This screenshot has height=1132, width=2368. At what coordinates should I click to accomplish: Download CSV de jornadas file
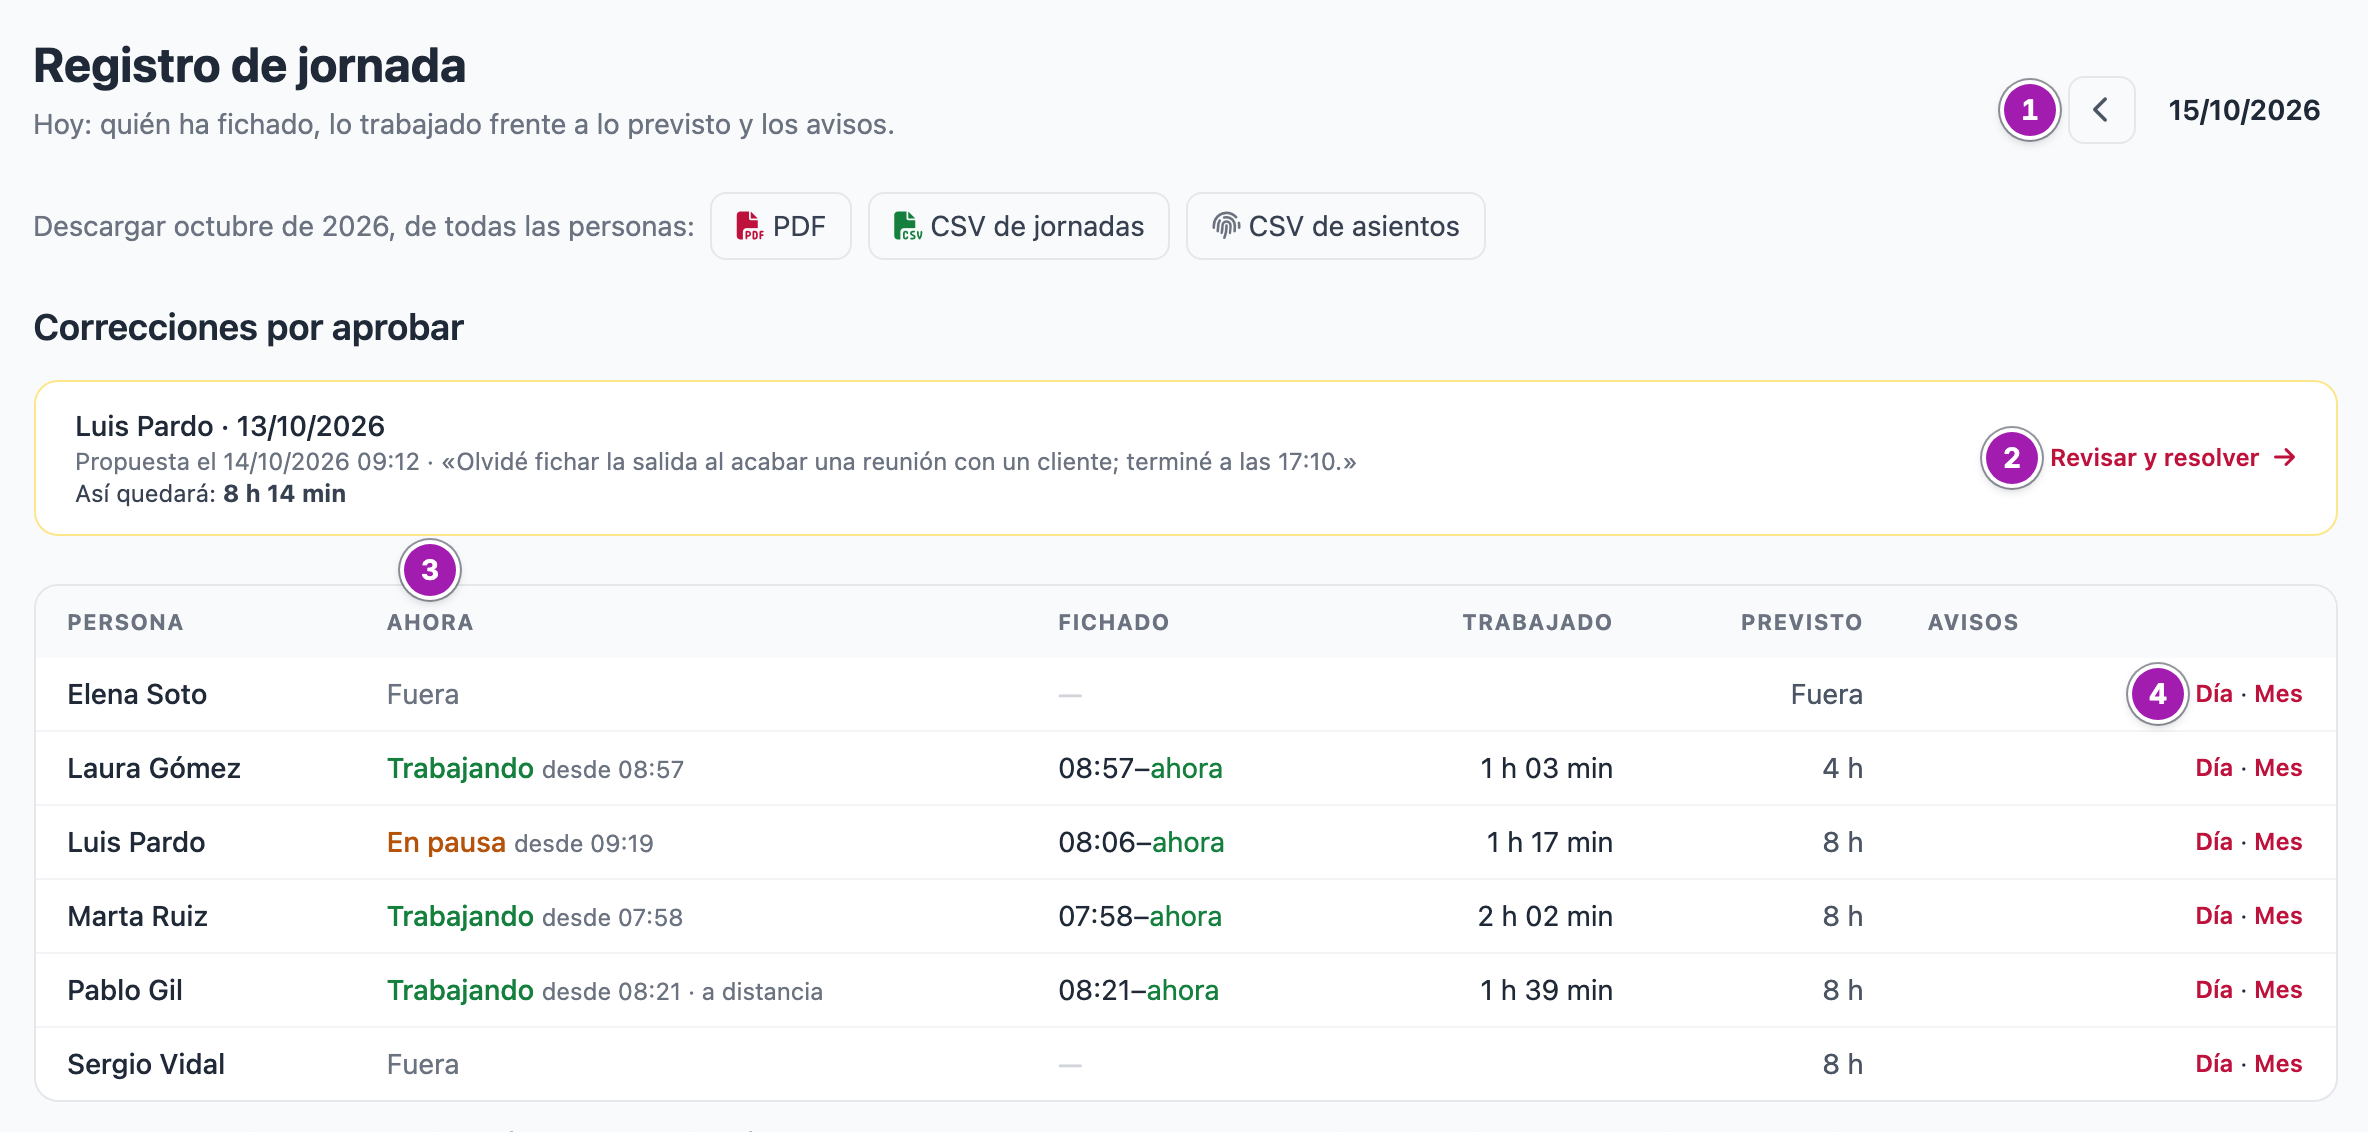point(1018,226)
